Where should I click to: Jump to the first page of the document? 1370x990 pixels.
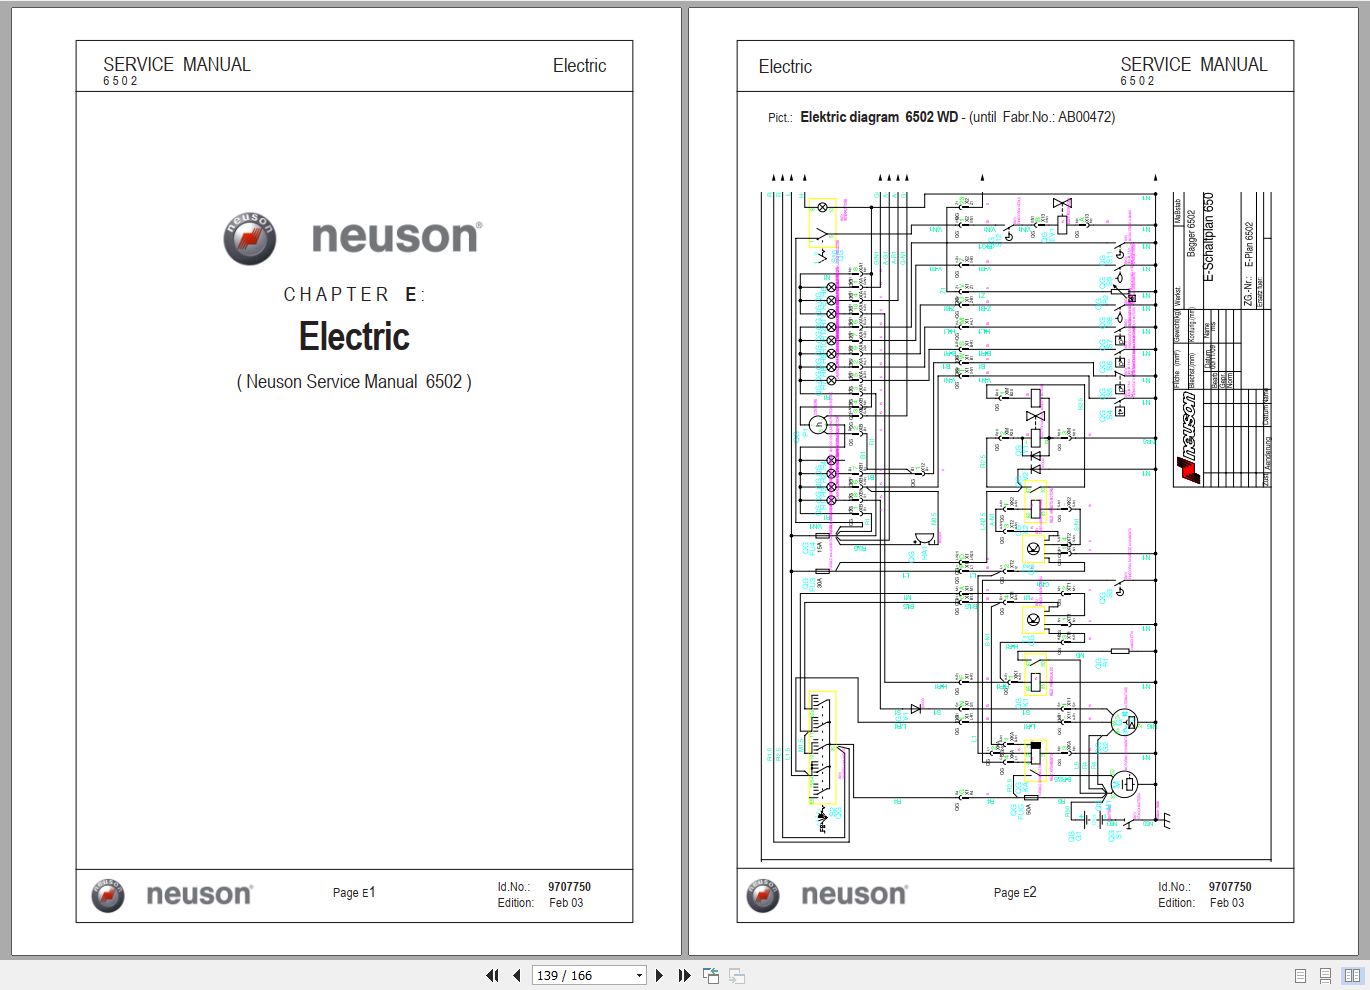pos(492,975)
